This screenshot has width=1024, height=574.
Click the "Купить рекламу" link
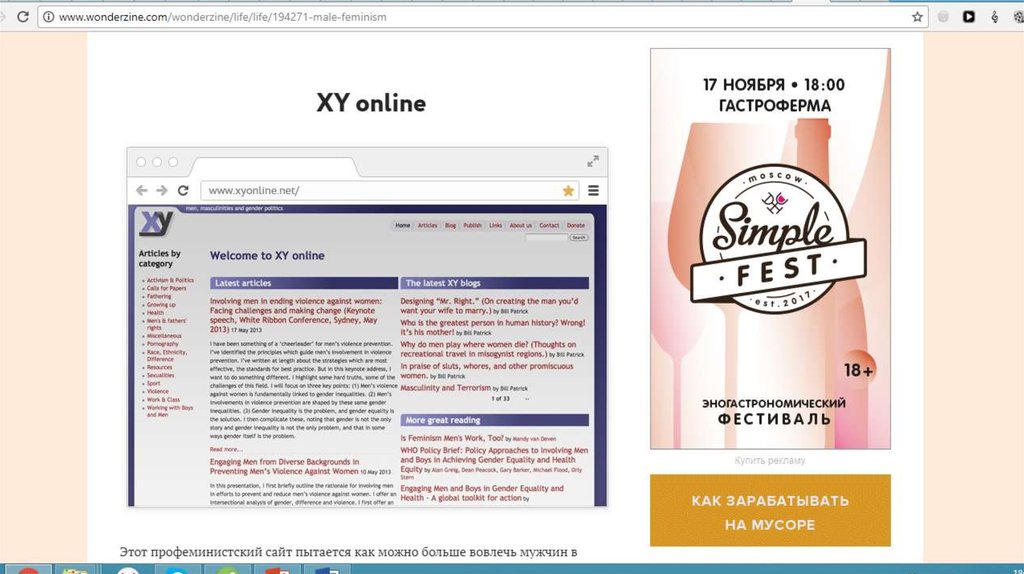click(769, 460)
